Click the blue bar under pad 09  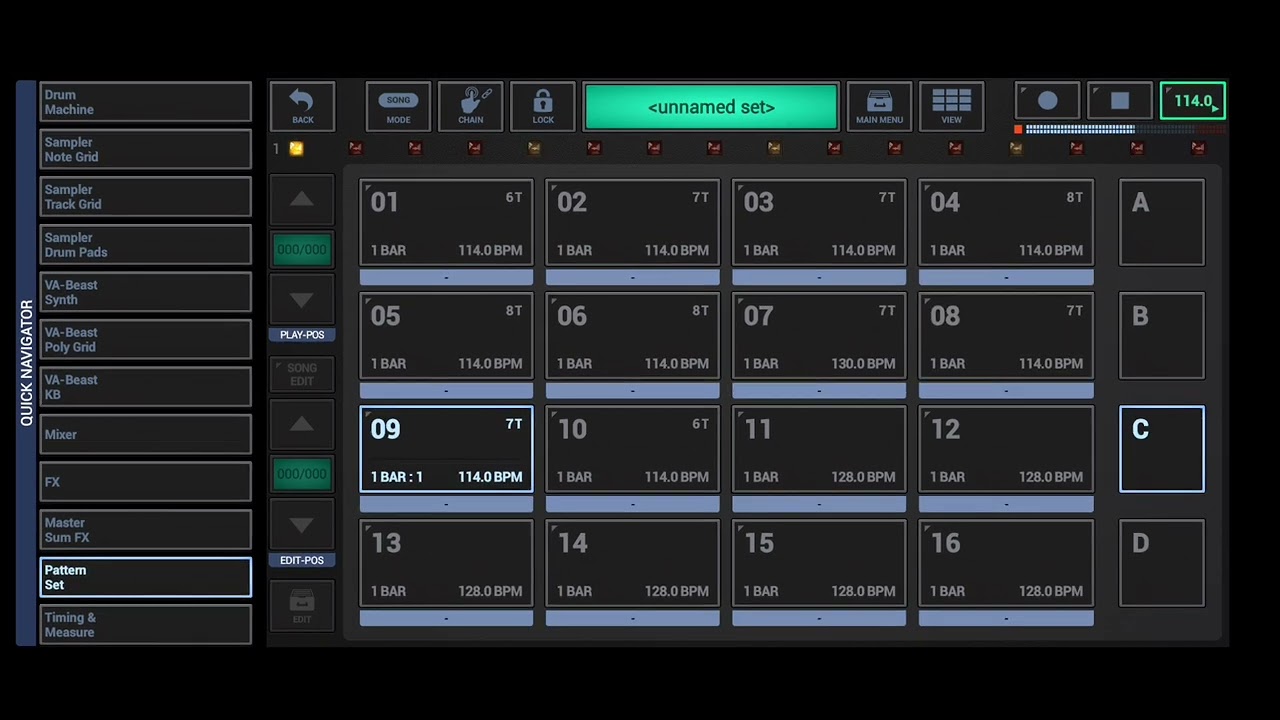pos(446,504)
